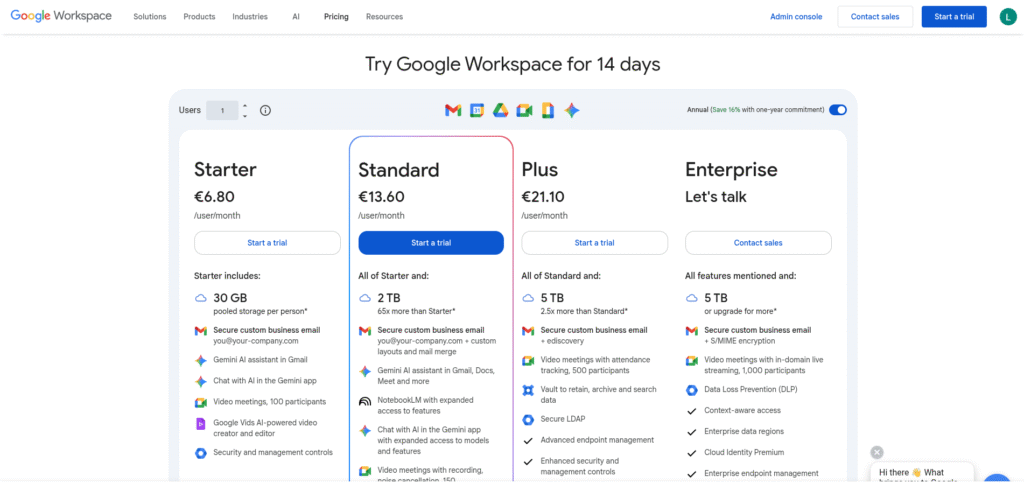
Task: Click the NotebookLM icon in the Standard column
Action: pos(364,401)
